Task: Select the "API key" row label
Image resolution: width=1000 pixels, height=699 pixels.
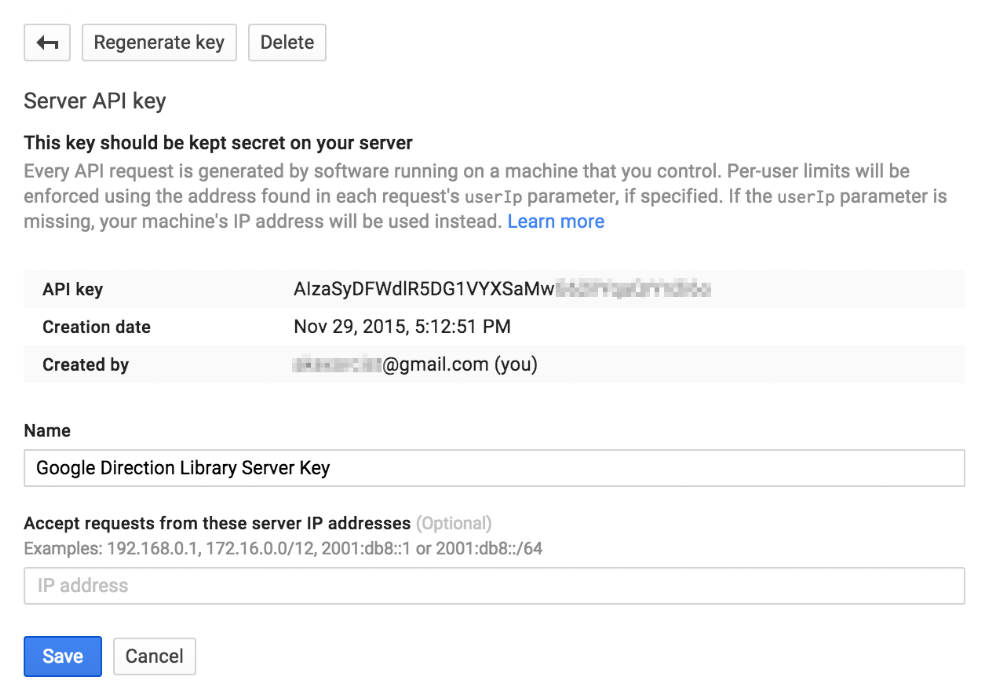Action: tap(72, 290)
